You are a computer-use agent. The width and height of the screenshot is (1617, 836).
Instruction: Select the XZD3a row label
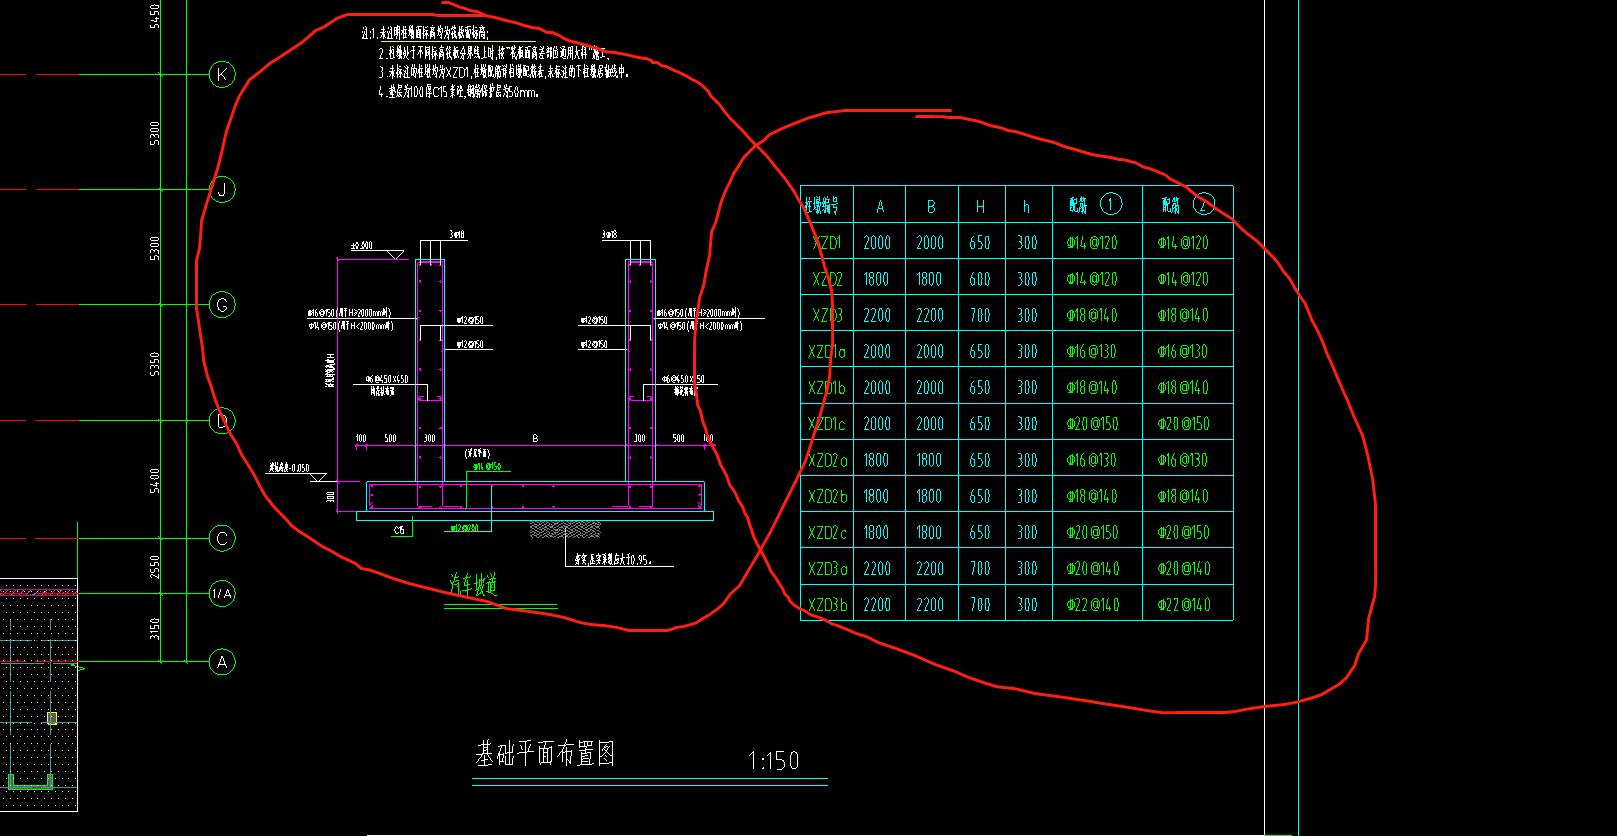827,569
